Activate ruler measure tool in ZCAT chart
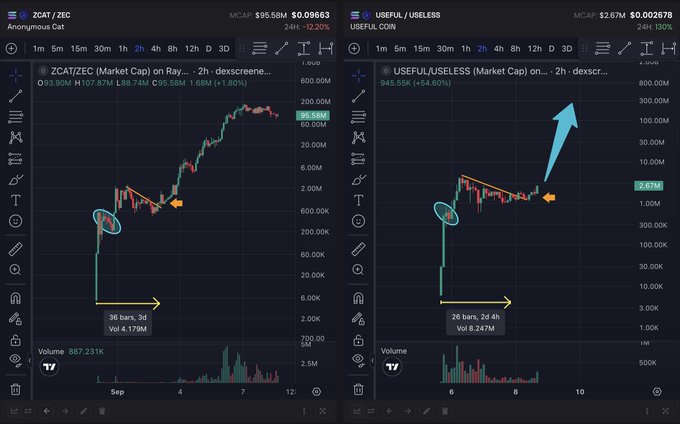This screenshot has width=680, height=424. [x=16, y=249]
